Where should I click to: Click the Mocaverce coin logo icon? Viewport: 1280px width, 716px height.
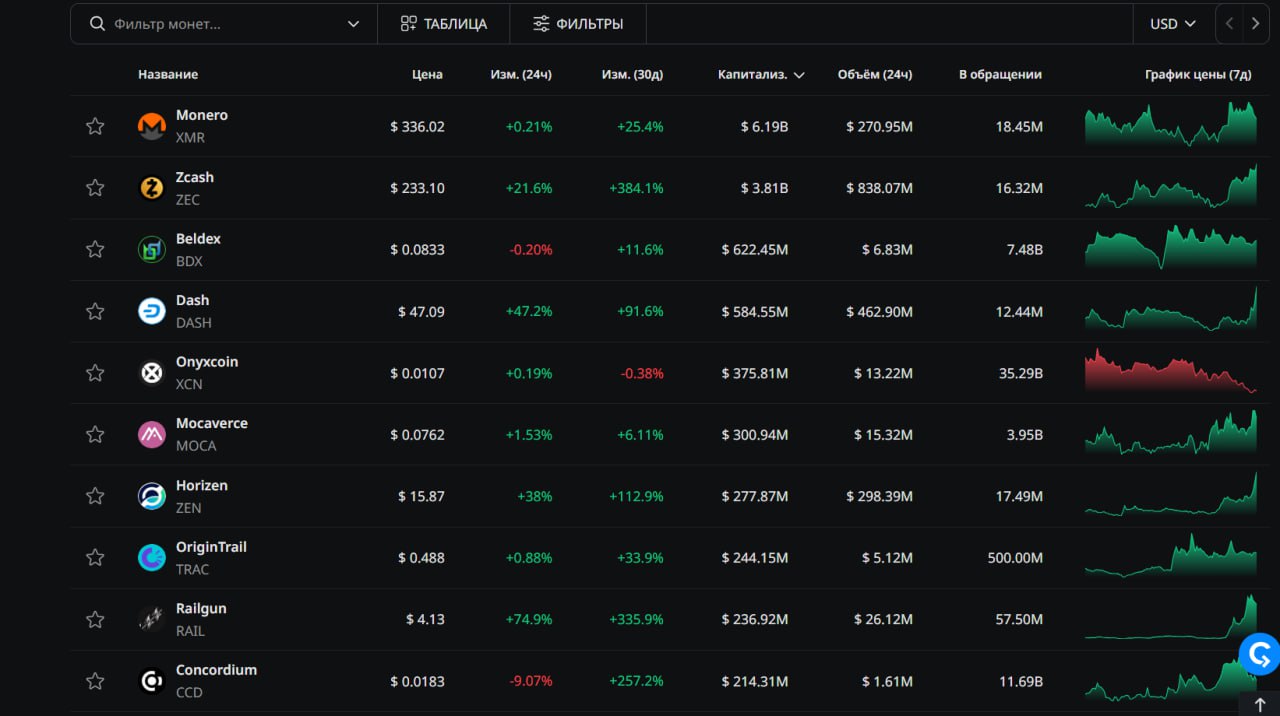coord(151,434)
